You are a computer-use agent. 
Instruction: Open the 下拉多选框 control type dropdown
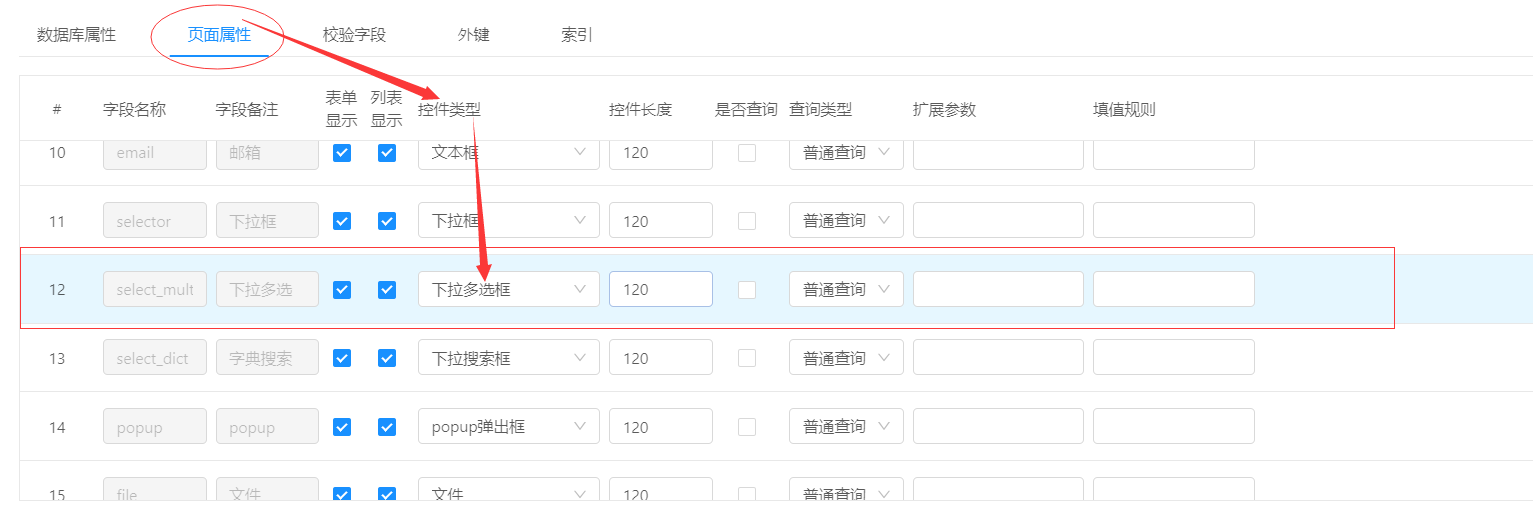tap(509, 289)
